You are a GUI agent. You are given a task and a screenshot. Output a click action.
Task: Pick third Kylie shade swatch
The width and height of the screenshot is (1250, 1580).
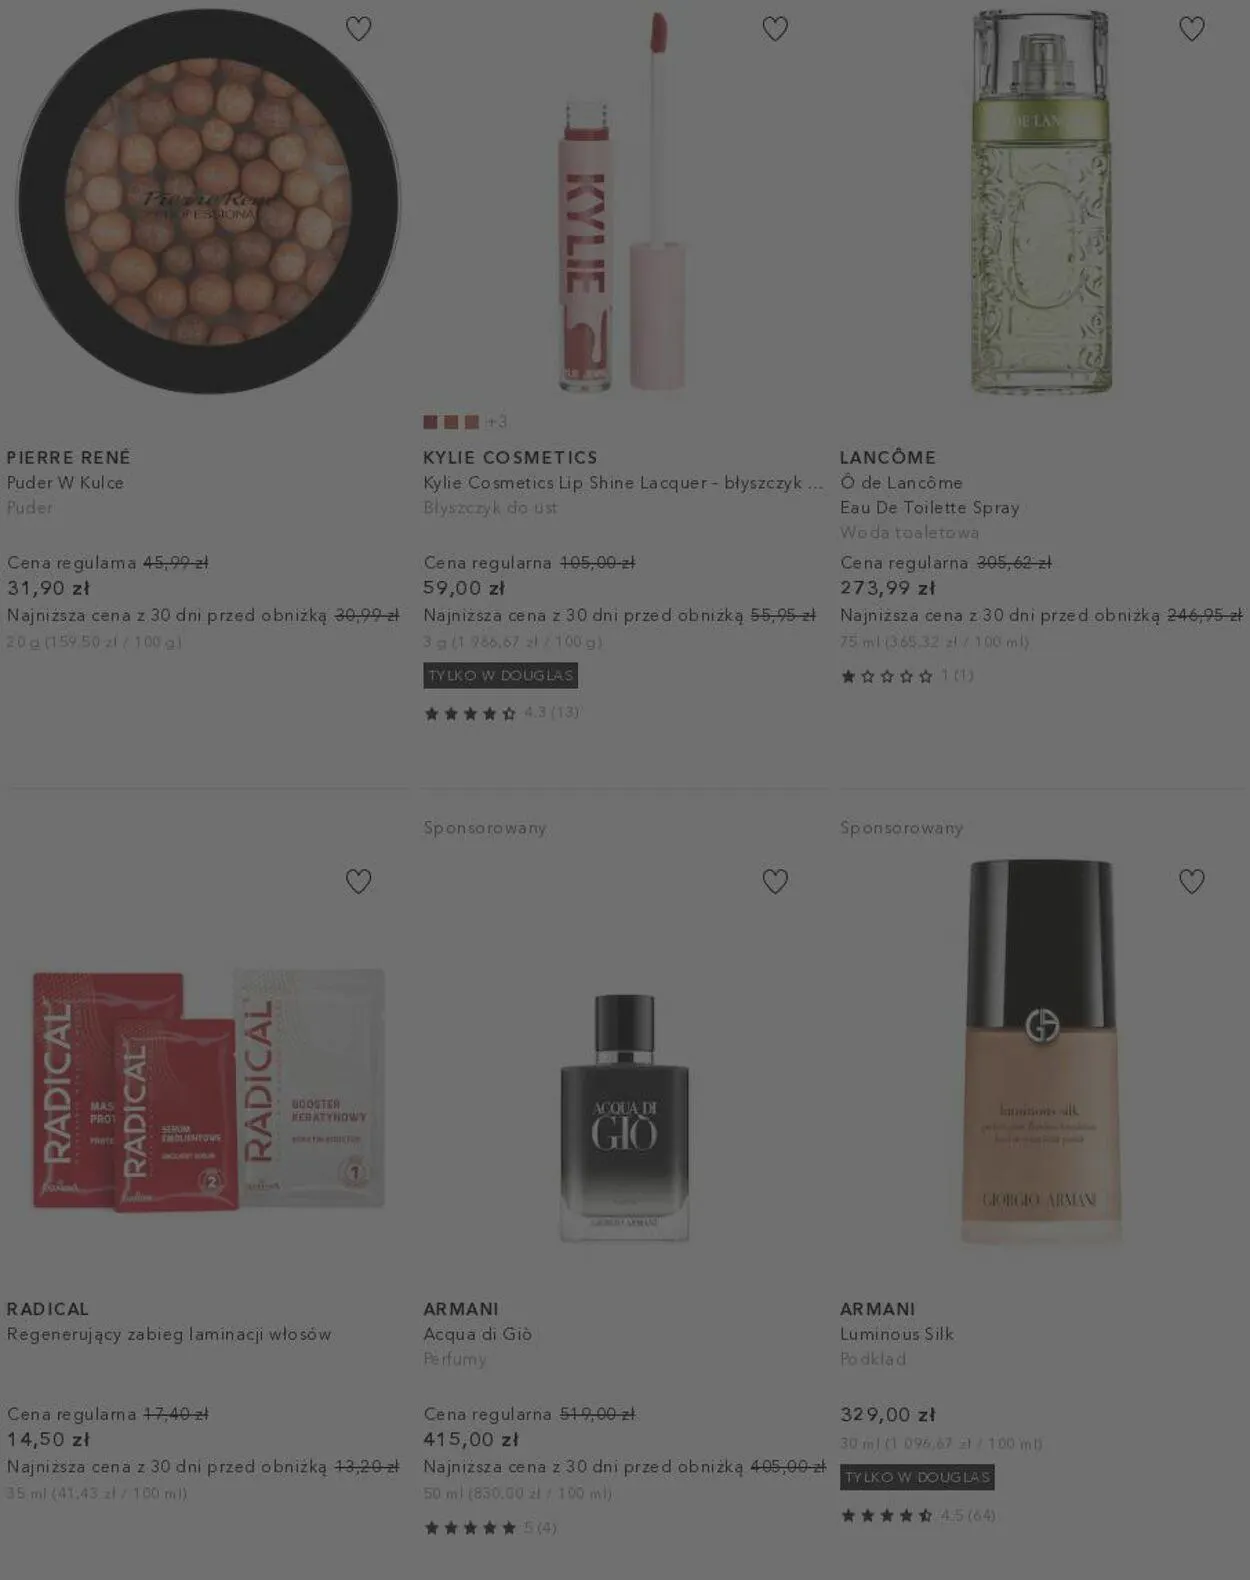[x=471, y=422]
